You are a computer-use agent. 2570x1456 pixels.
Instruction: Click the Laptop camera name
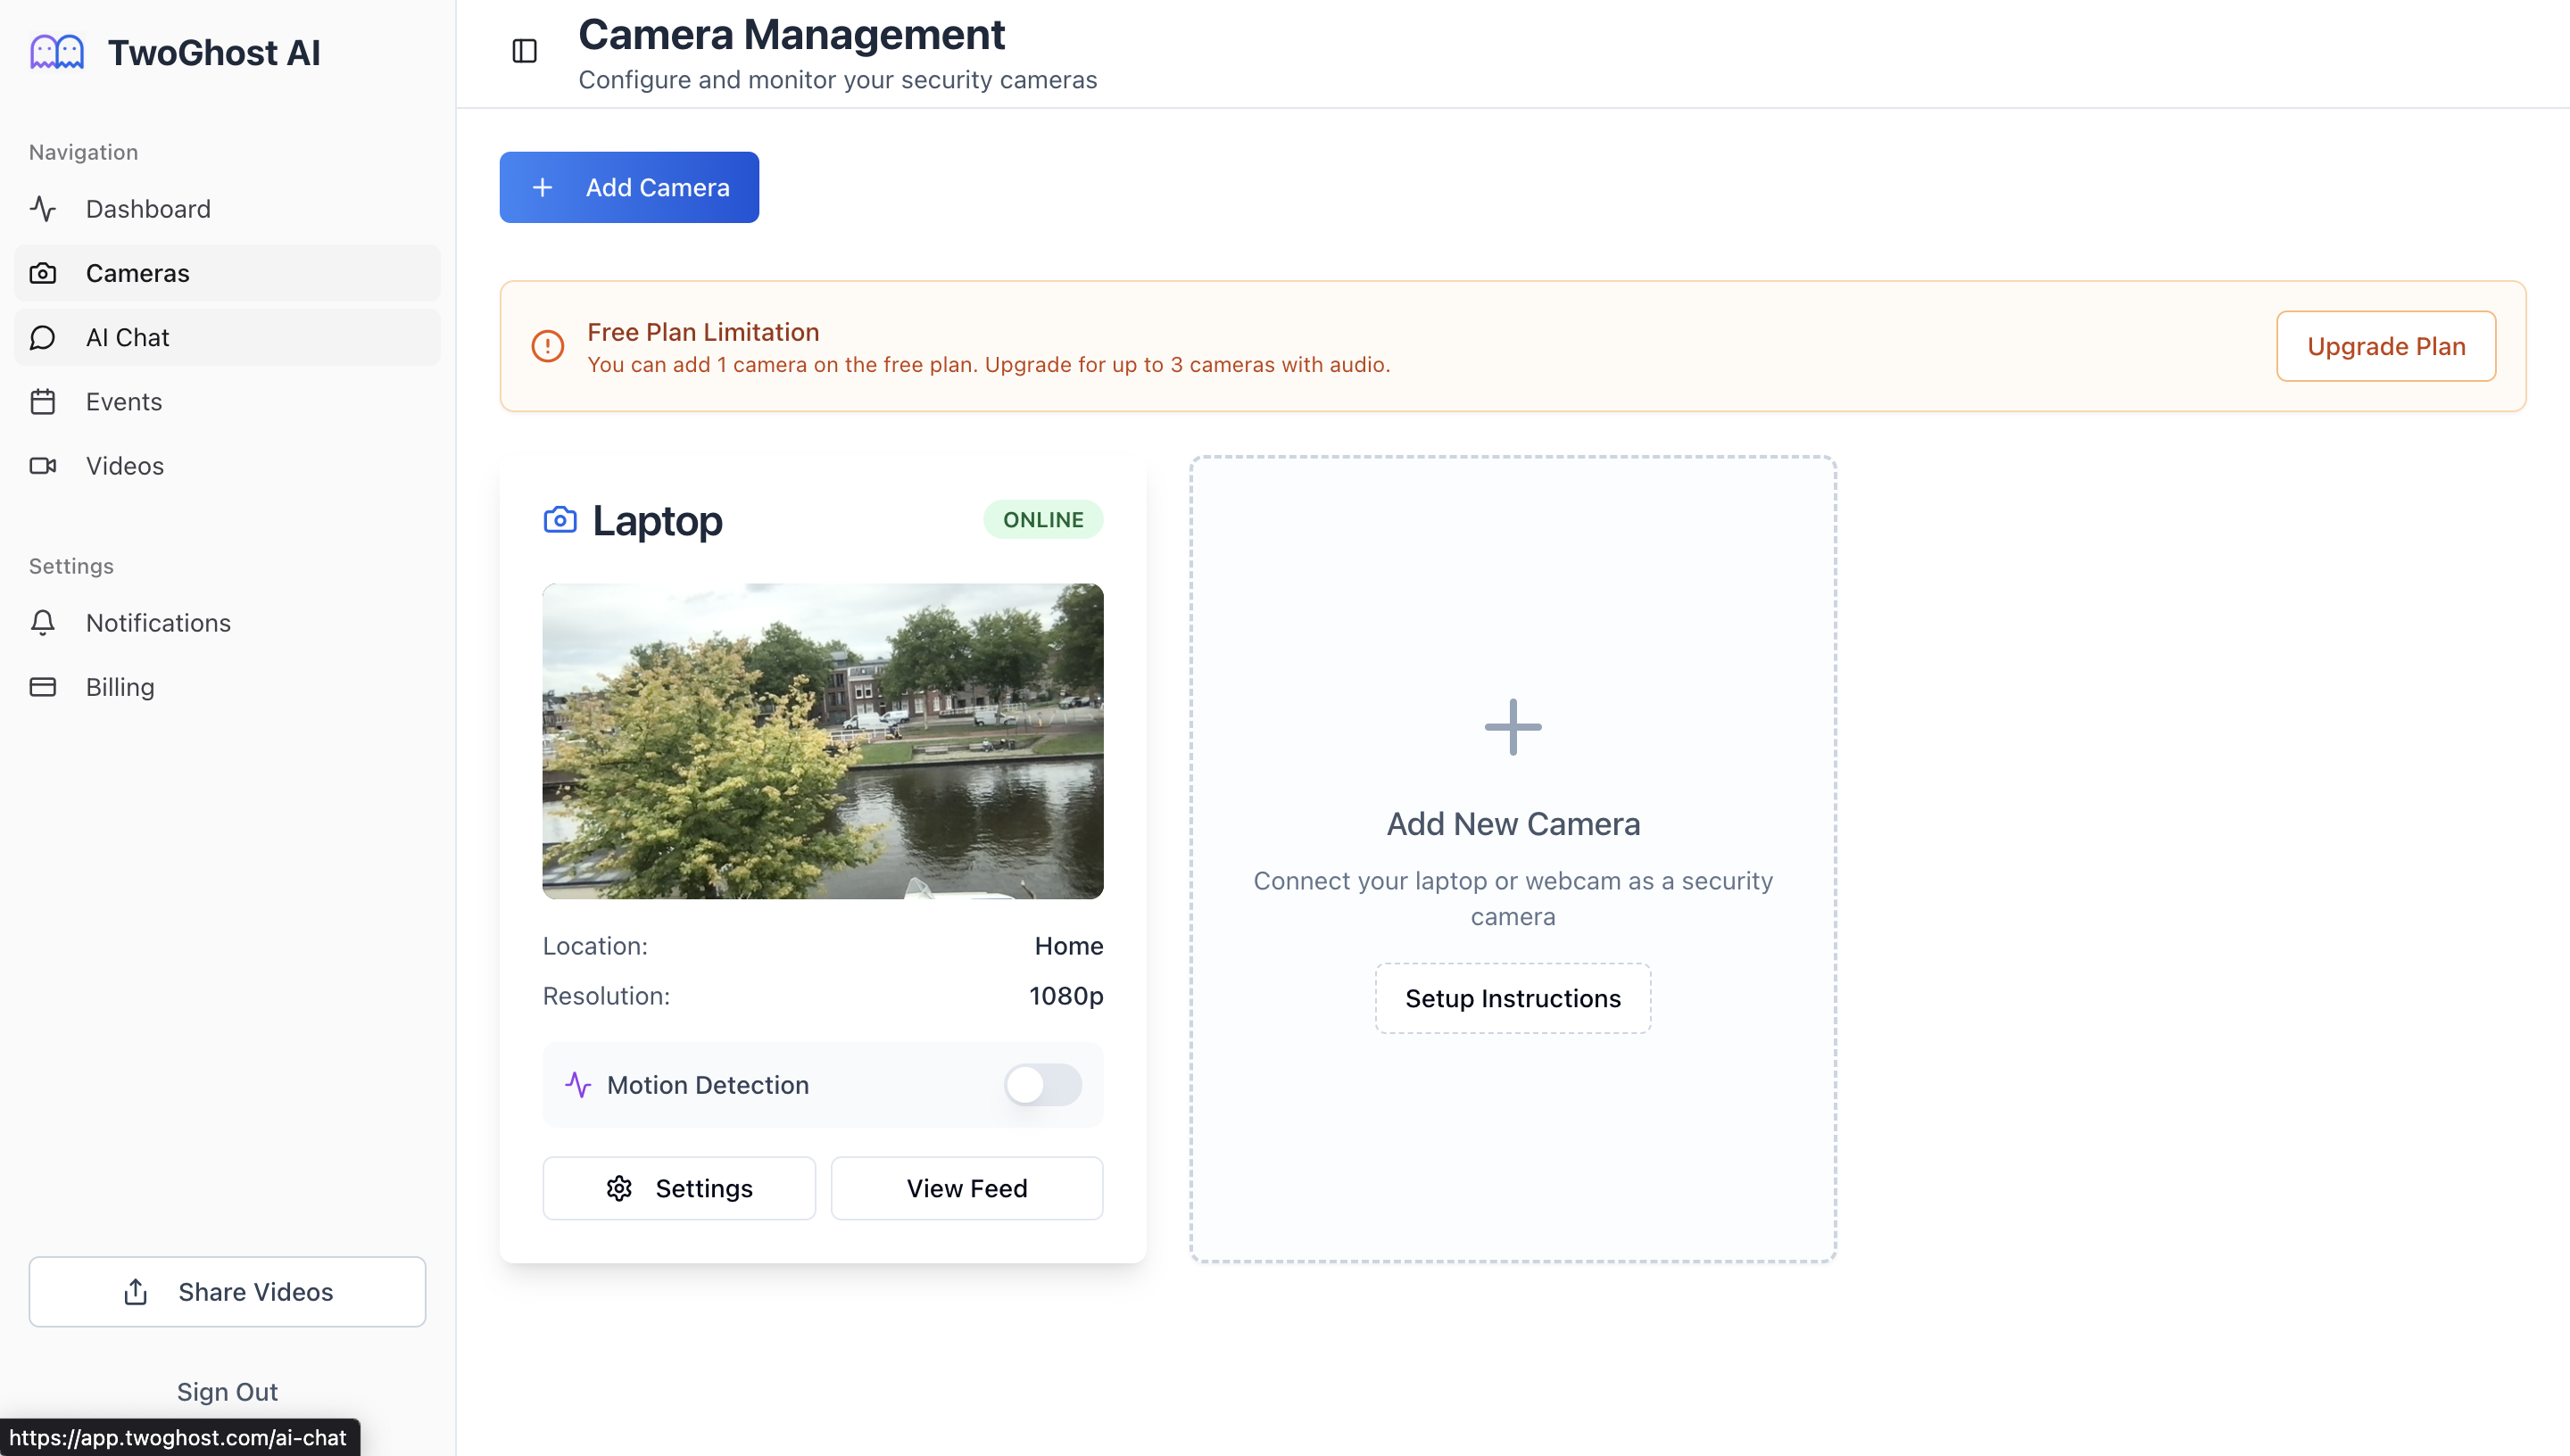657,521
